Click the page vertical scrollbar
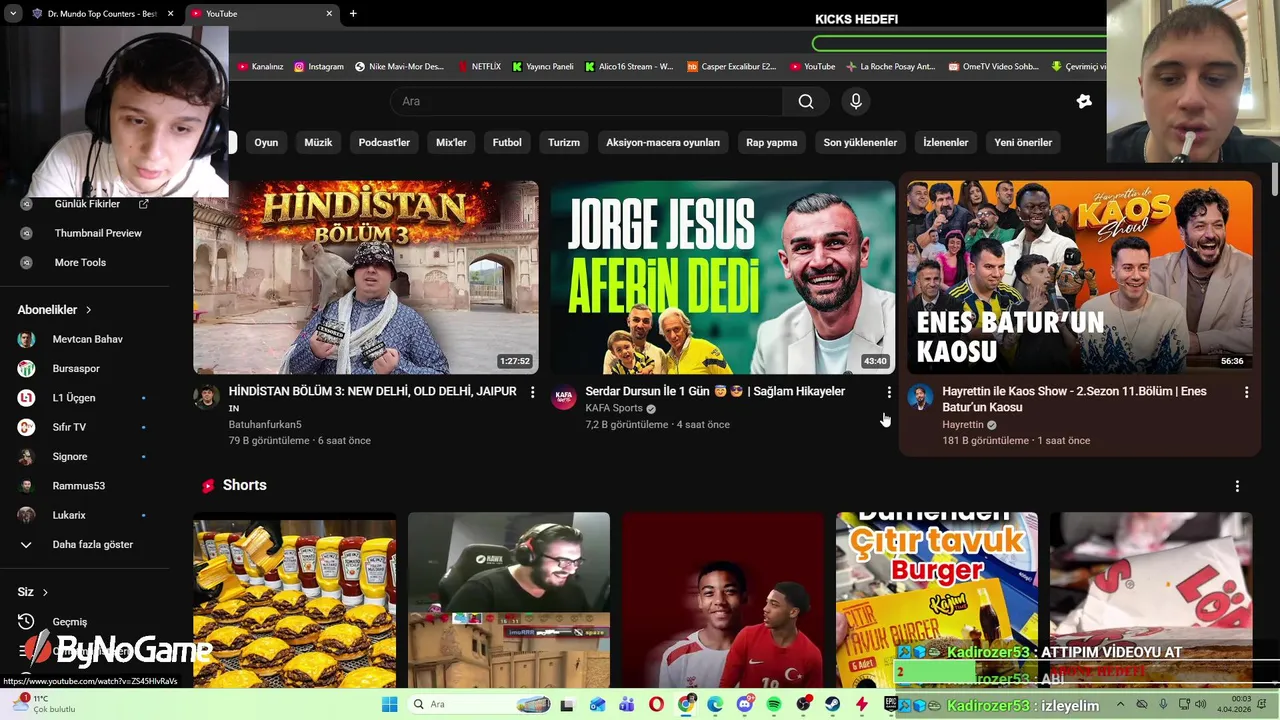The width and height of the screenshot is (1280, 720). 1275,177
